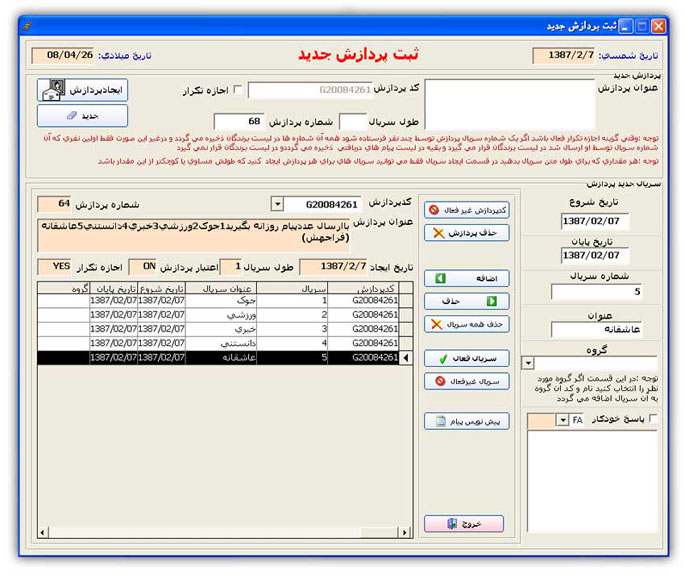This screenshot has width=685, height=575.
Task: Click the current row indicator arrow in the table
Action: coord(406,357)
